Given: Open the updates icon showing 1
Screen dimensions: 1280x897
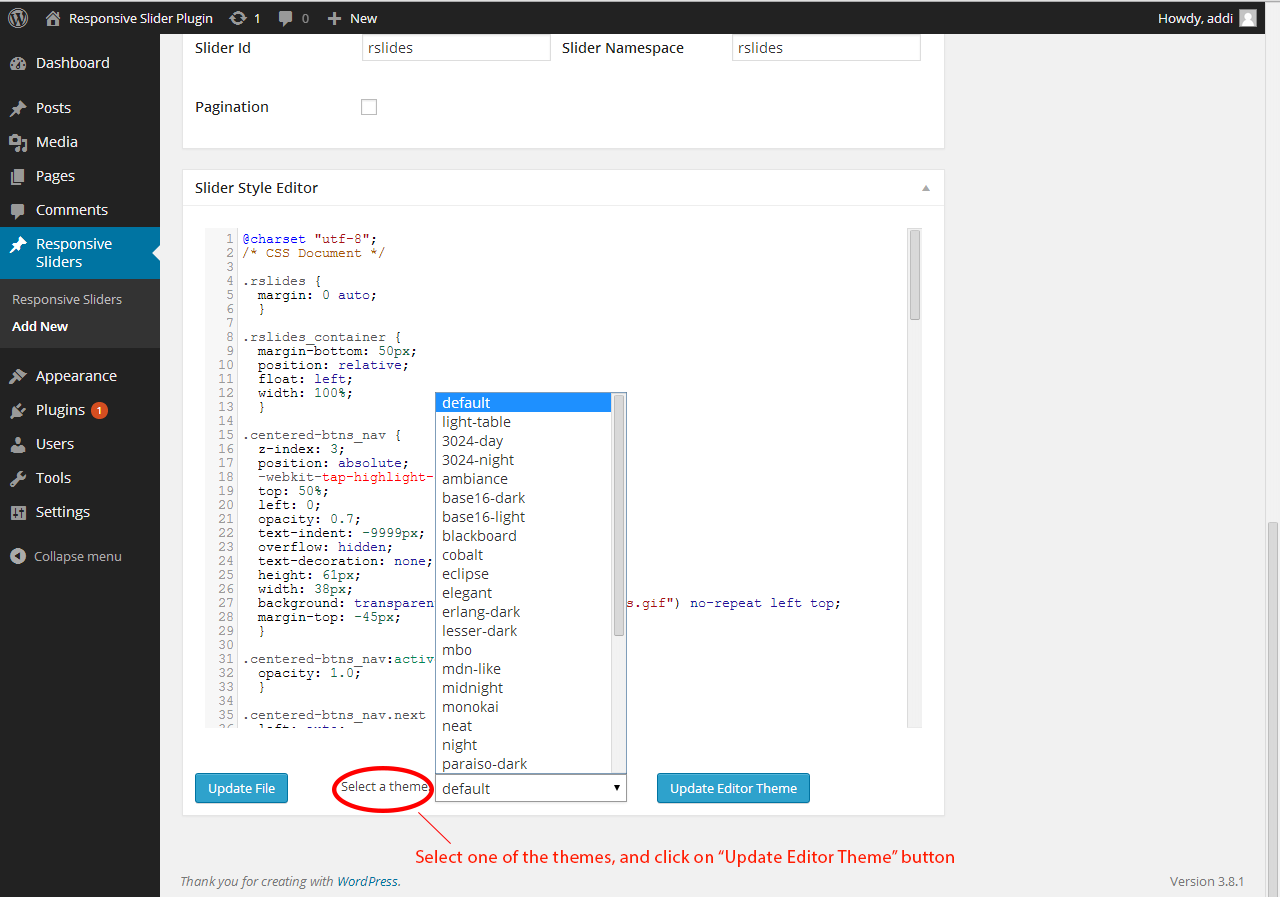Looking at the screenshot, I should (x=237, y=18).
